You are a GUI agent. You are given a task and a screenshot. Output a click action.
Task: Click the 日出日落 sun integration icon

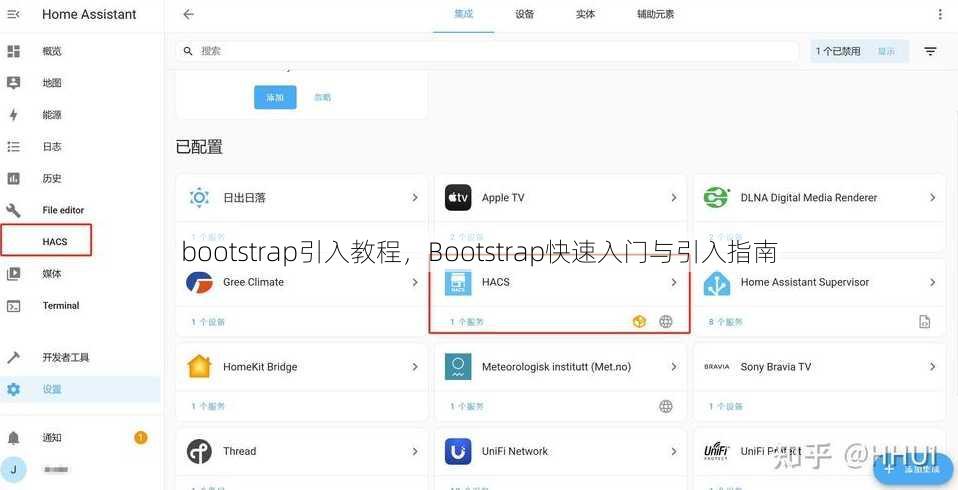coord(199,197)
